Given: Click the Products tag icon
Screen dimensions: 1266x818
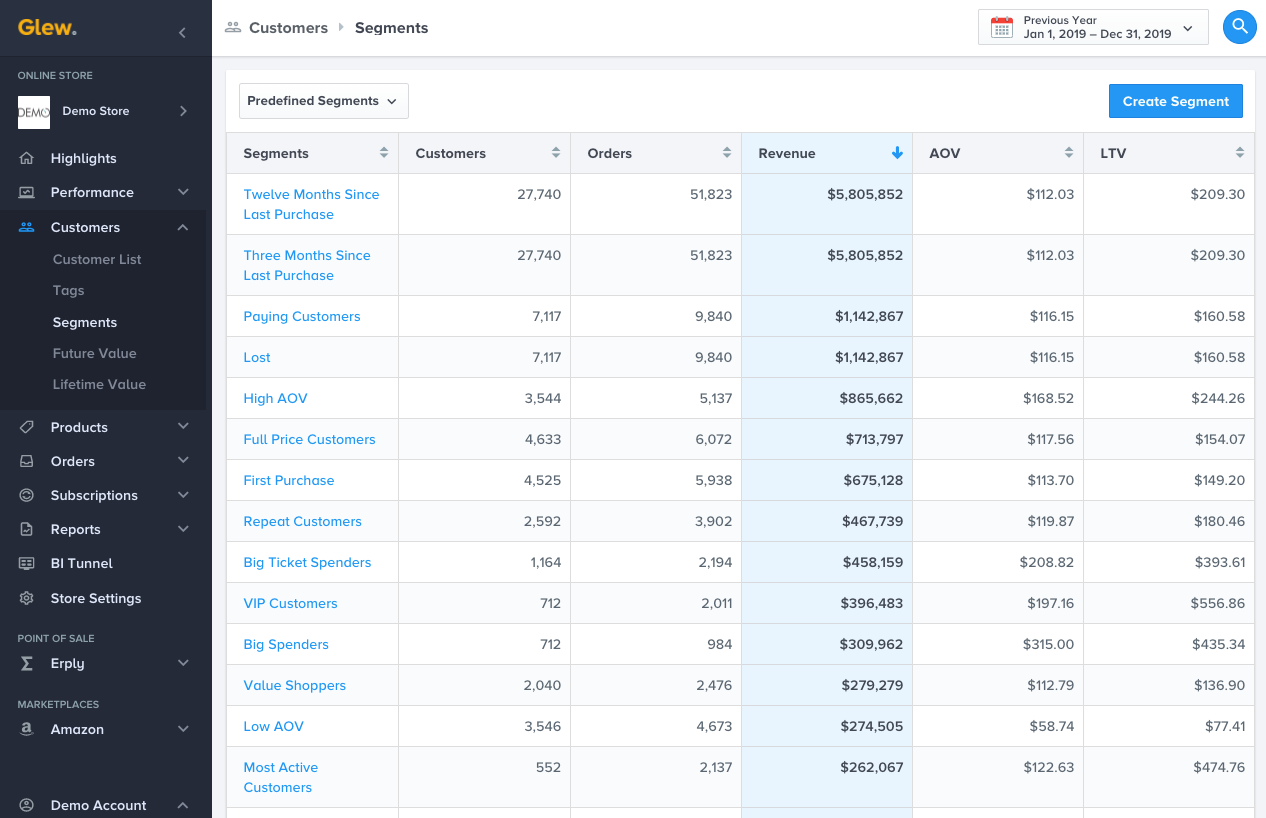Looking at the screenshot, I should point(27,427).
